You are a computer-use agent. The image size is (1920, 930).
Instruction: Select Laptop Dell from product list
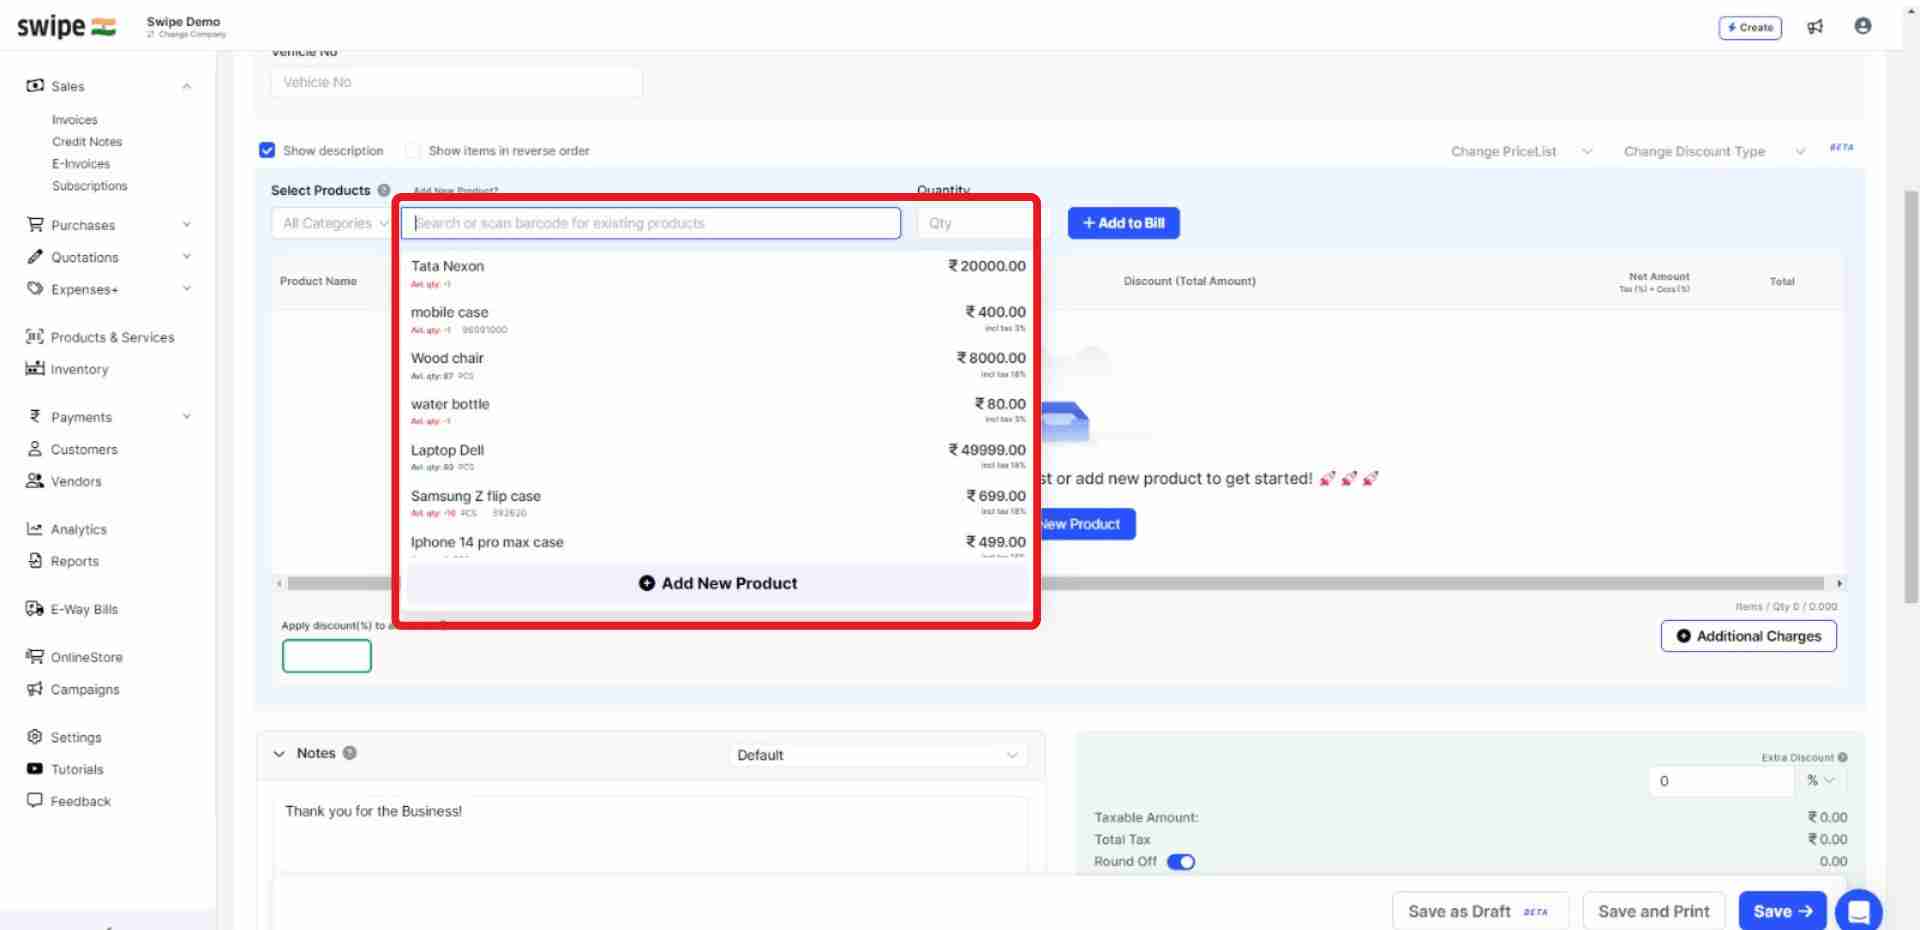(718, 457)
